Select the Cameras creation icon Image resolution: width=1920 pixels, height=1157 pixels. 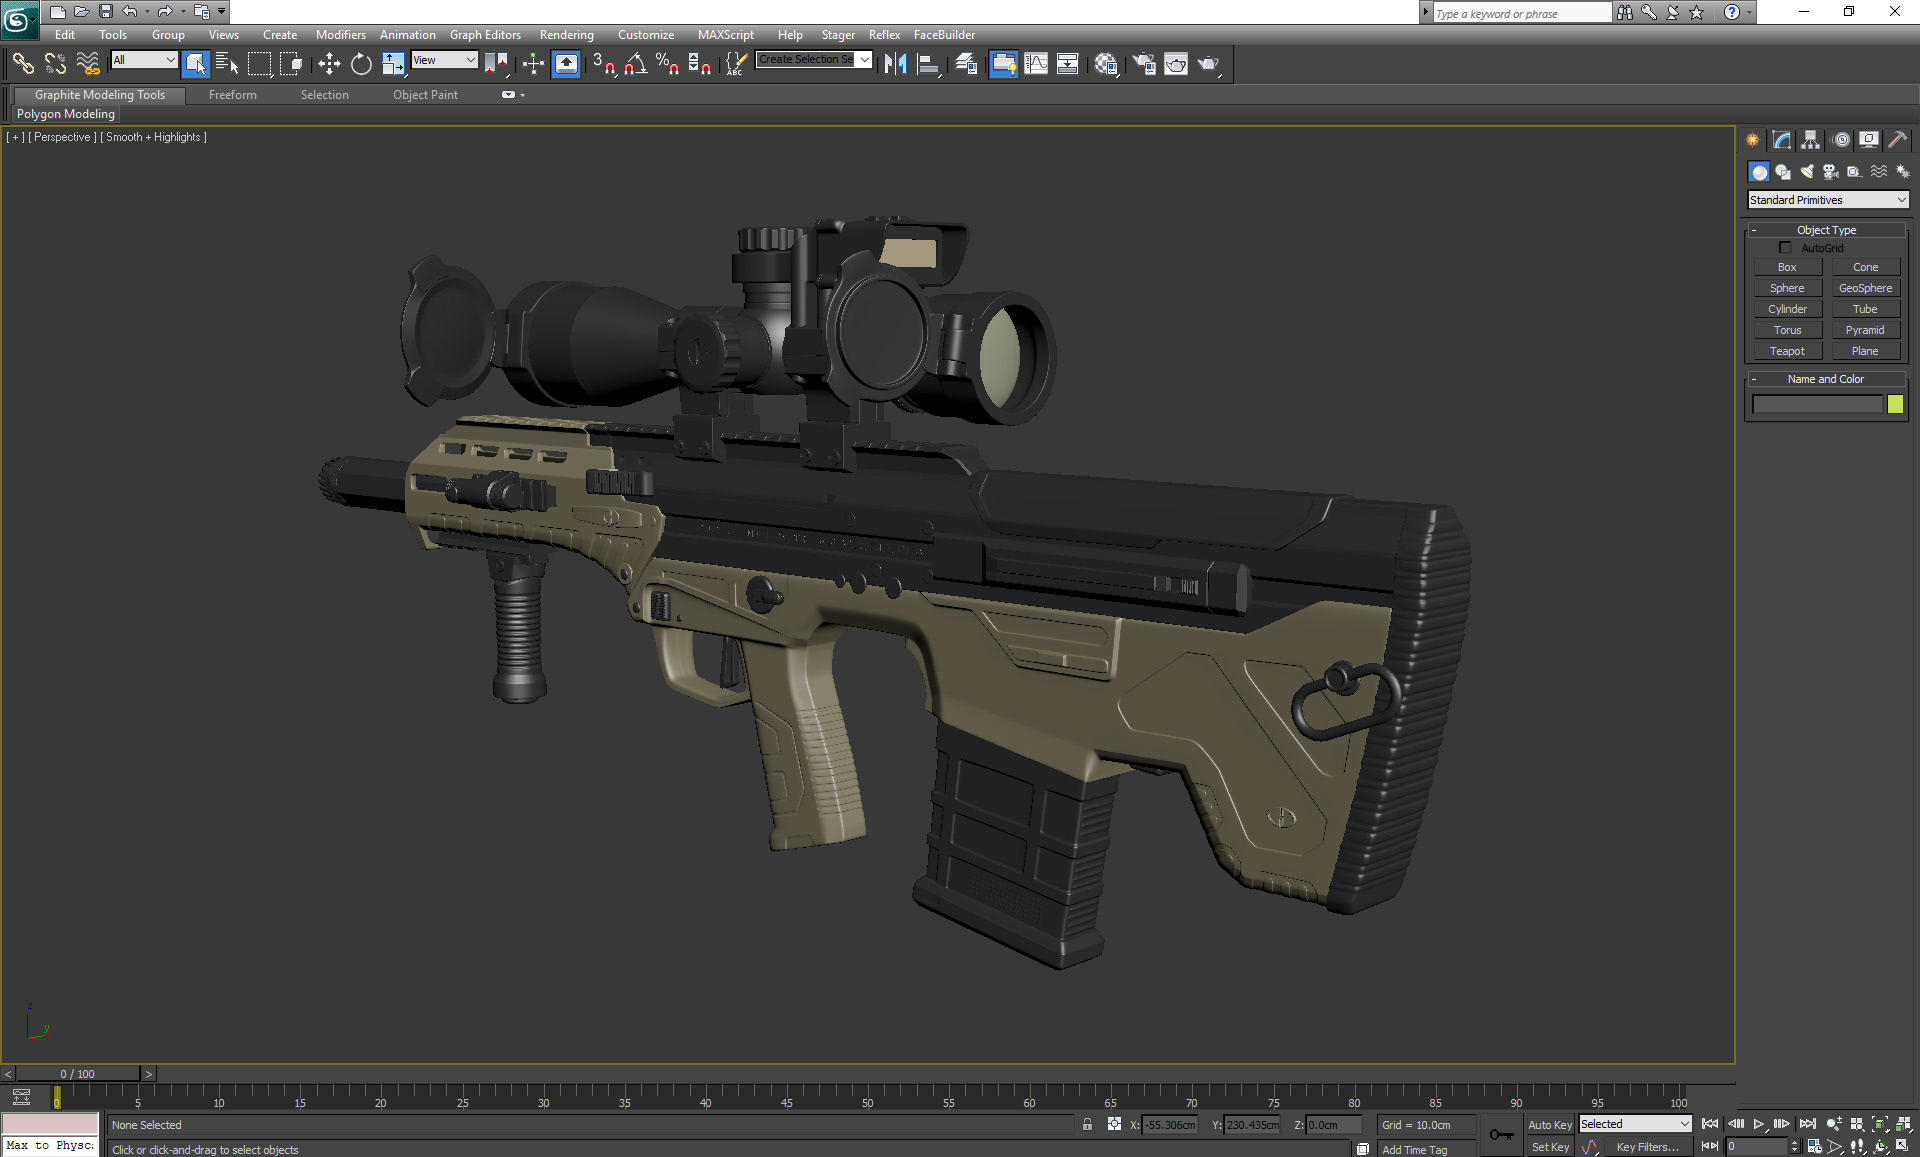click(x=1831, y=172)
